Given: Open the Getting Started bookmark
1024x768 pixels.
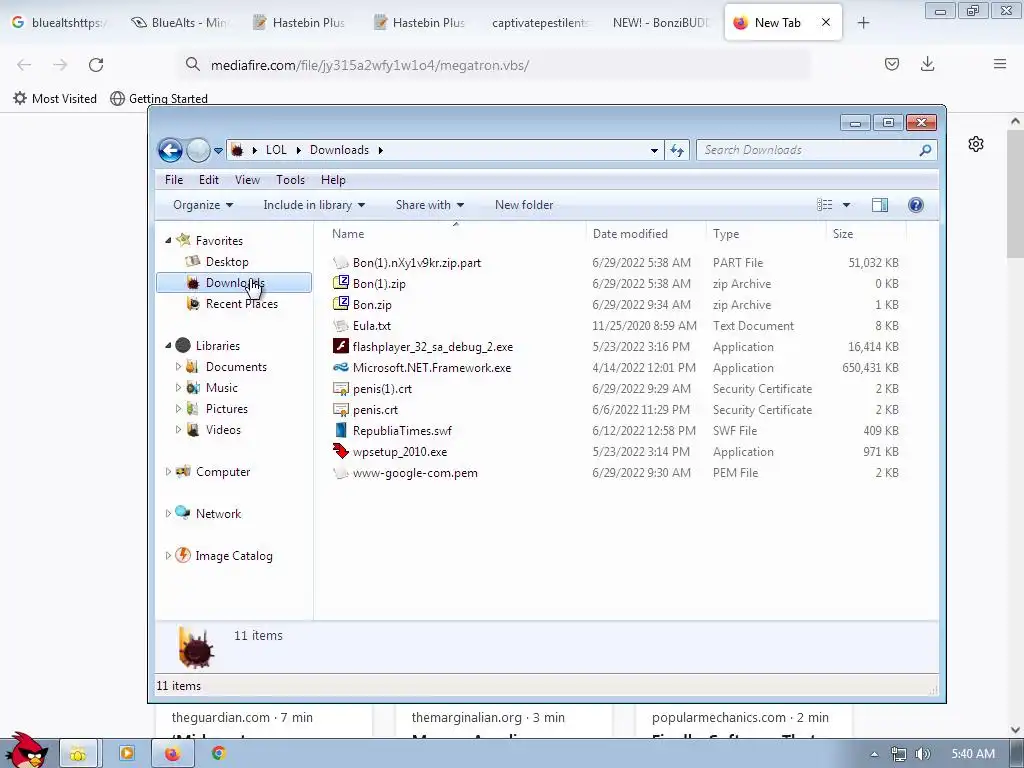Looking at the screenshot, I should [159, 99].
